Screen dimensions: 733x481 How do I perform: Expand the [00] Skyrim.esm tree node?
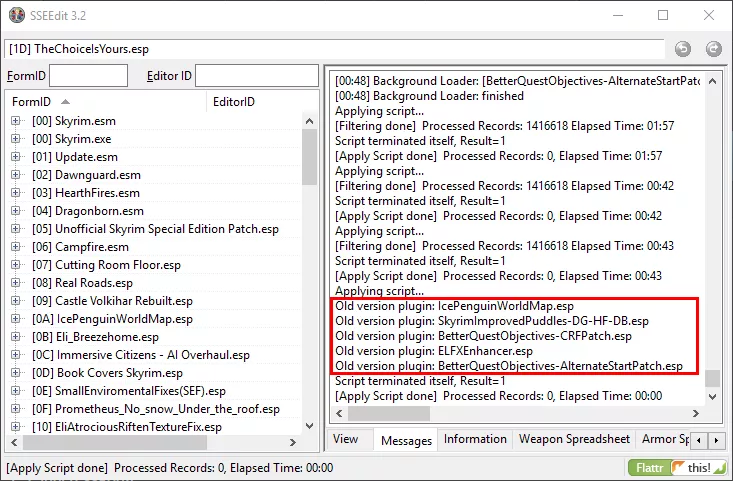point(15,121)
